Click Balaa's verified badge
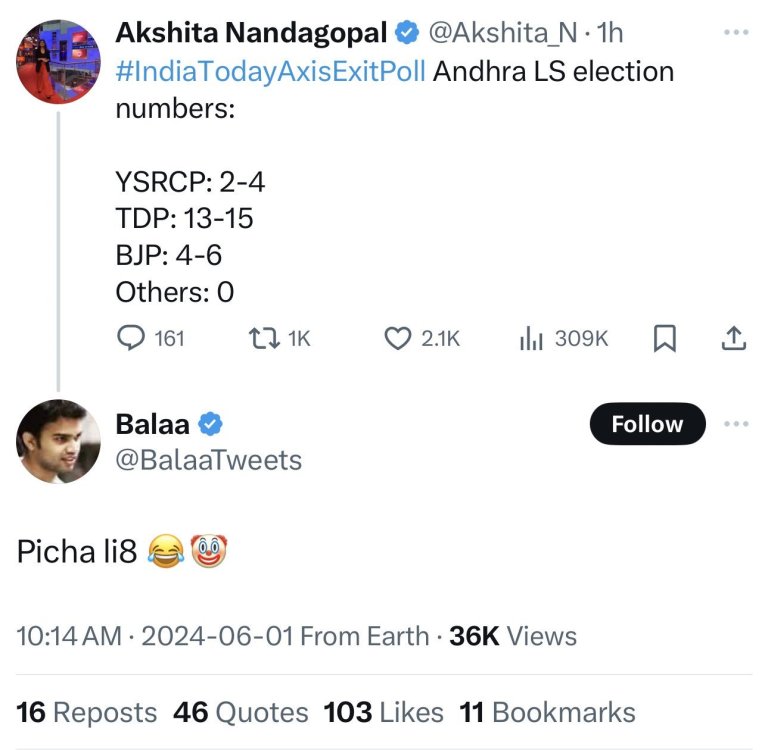The image size is (768, 750). (x=210, y=424)
